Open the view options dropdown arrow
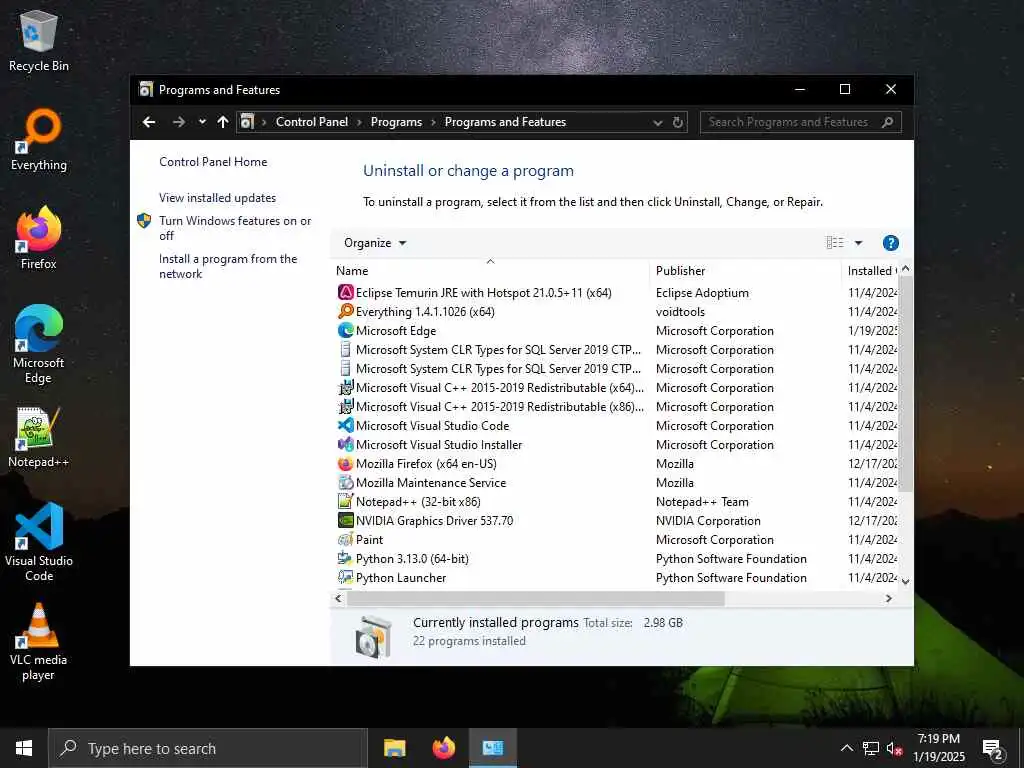Screen dimensions: 1024x768 (x=858, y=243)
